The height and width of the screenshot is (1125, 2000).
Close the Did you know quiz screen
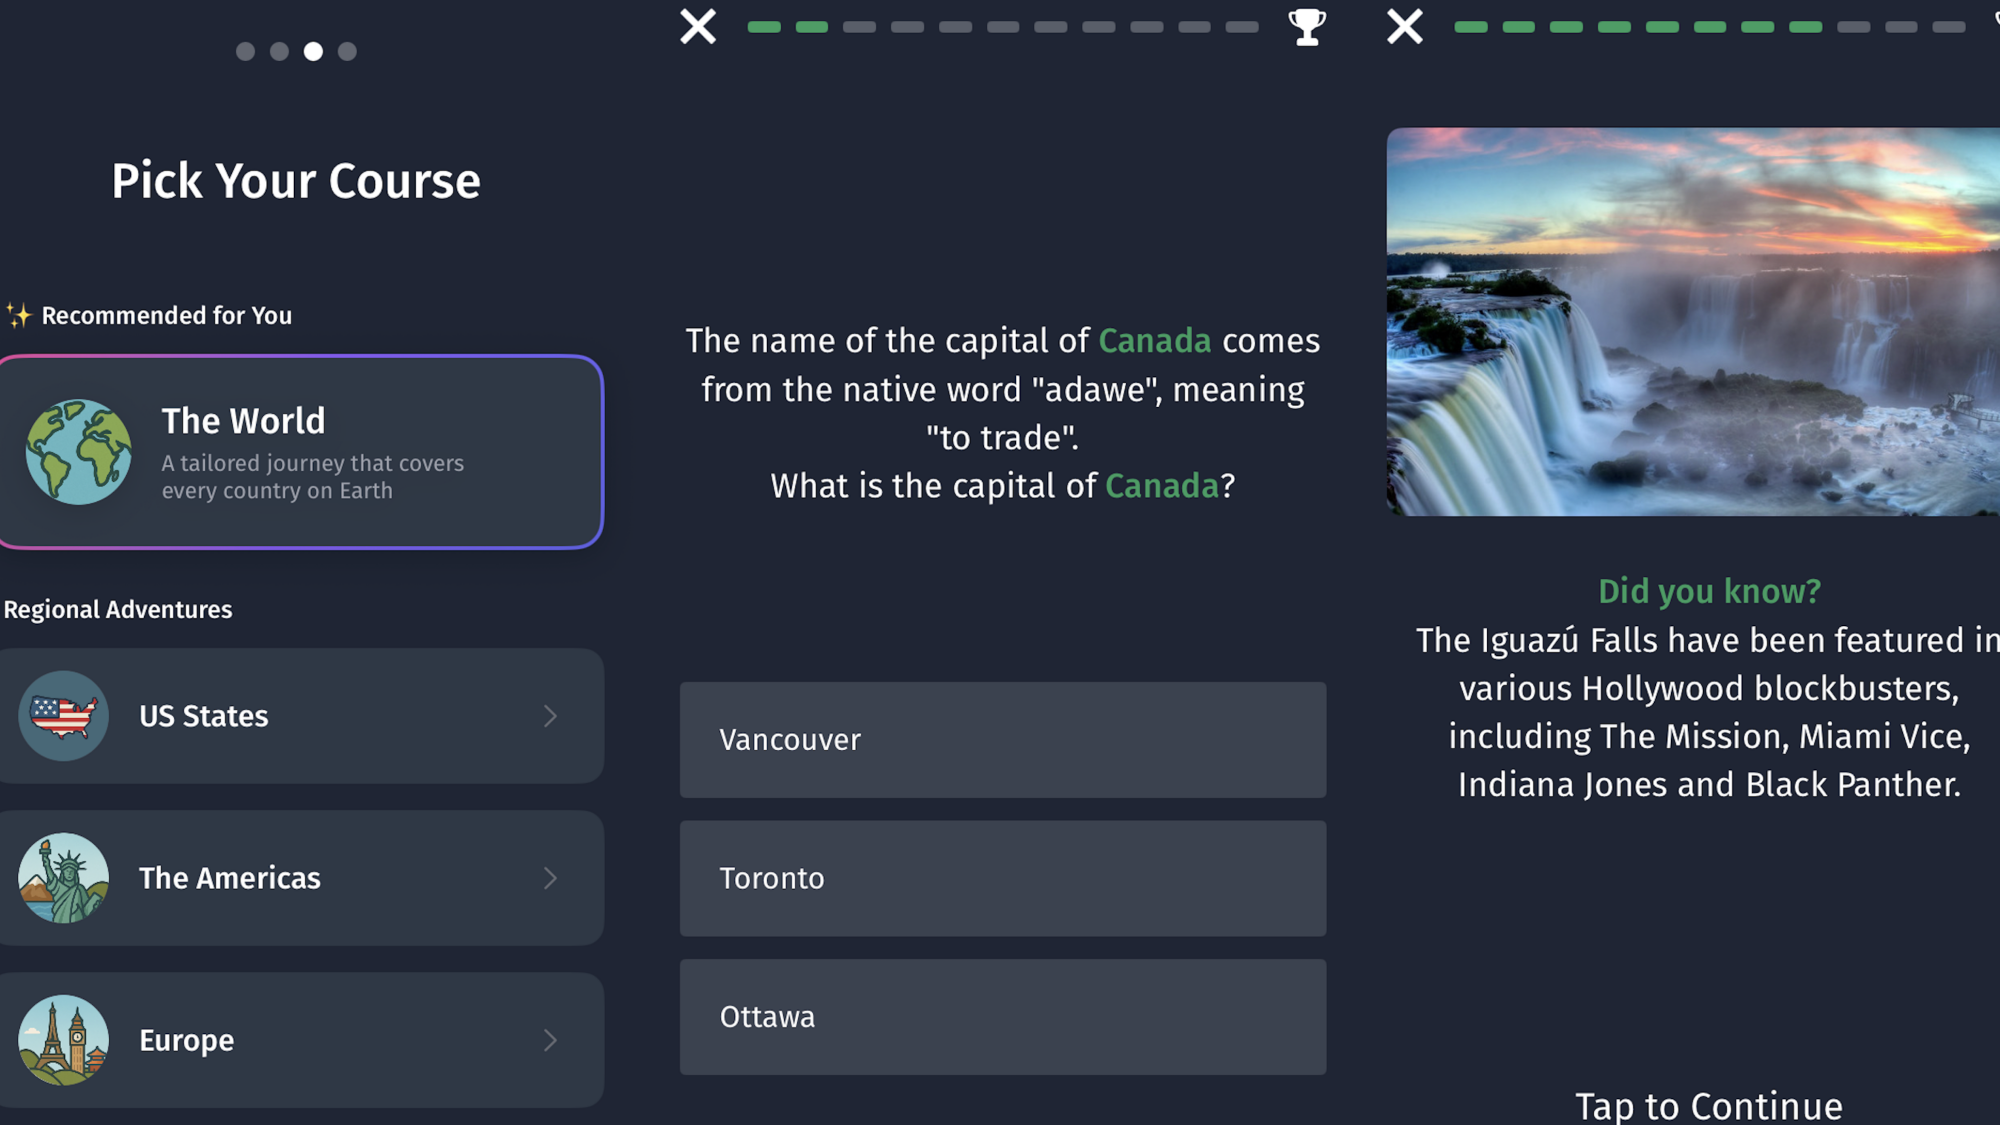(1404, 27)
